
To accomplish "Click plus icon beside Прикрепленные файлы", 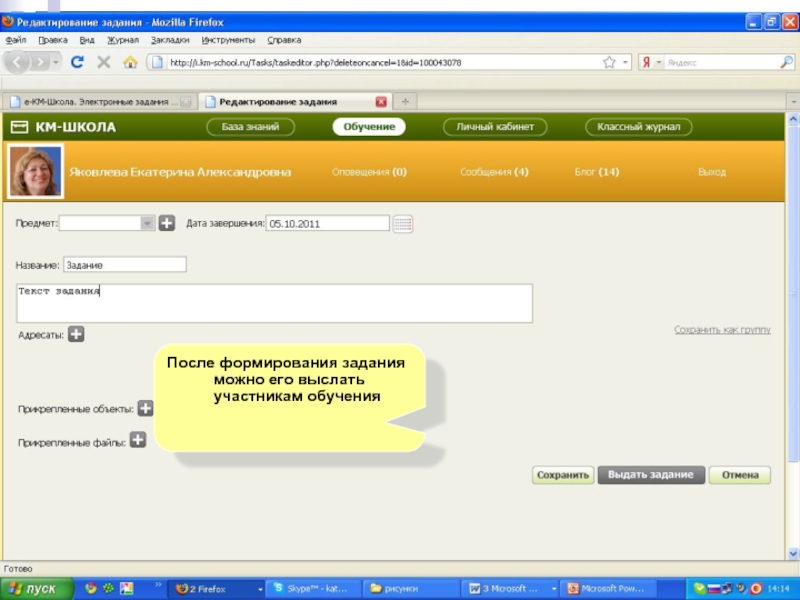I will [138, 440].
